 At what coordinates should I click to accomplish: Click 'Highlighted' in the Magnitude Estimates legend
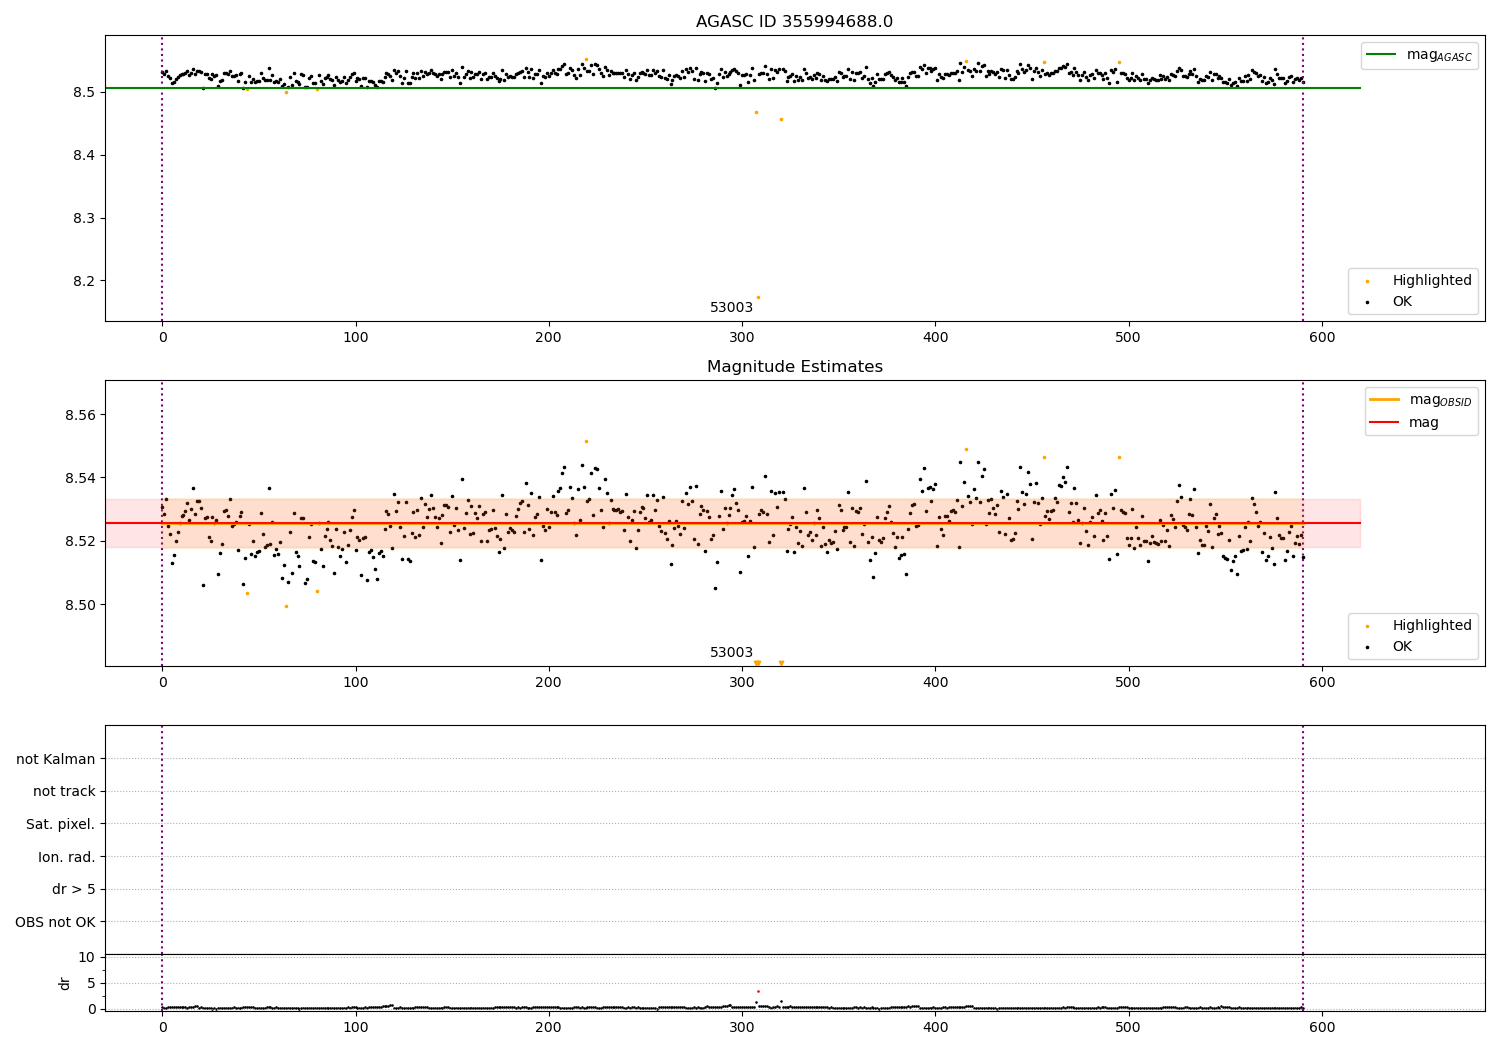pos(1432,625)
